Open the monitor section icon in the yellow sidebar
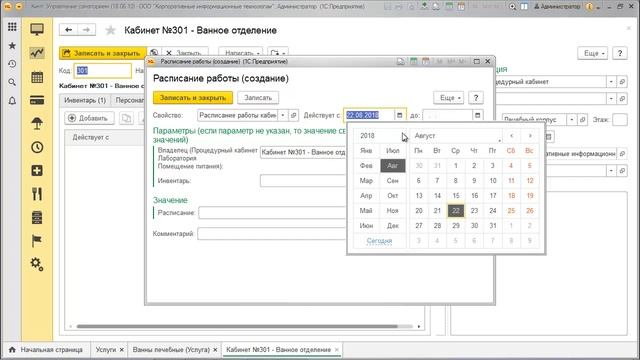The height and width of the screenshot is (360, 640). click(37, 29)
